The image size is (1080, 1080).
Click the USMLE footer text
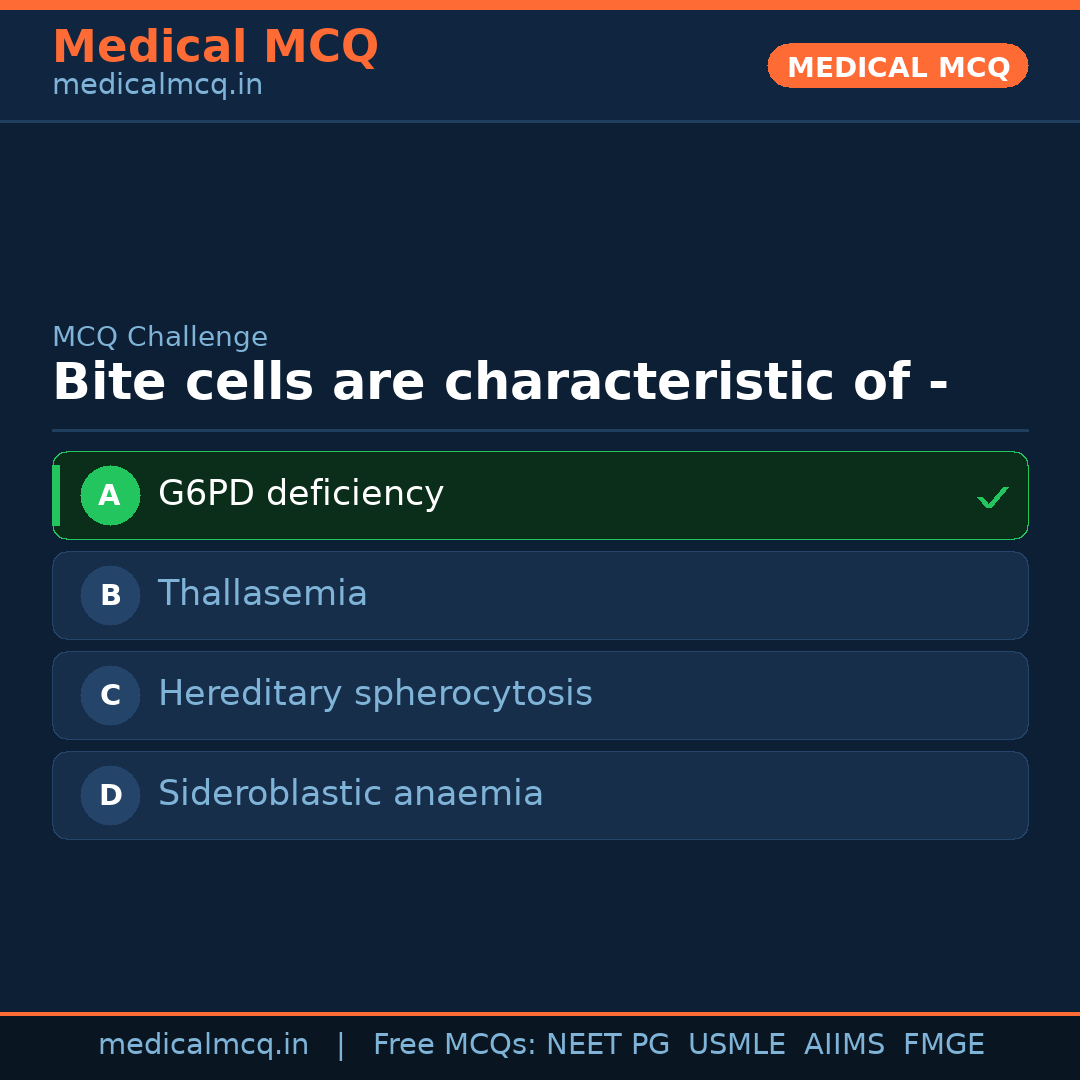(x=736, y=1045)
